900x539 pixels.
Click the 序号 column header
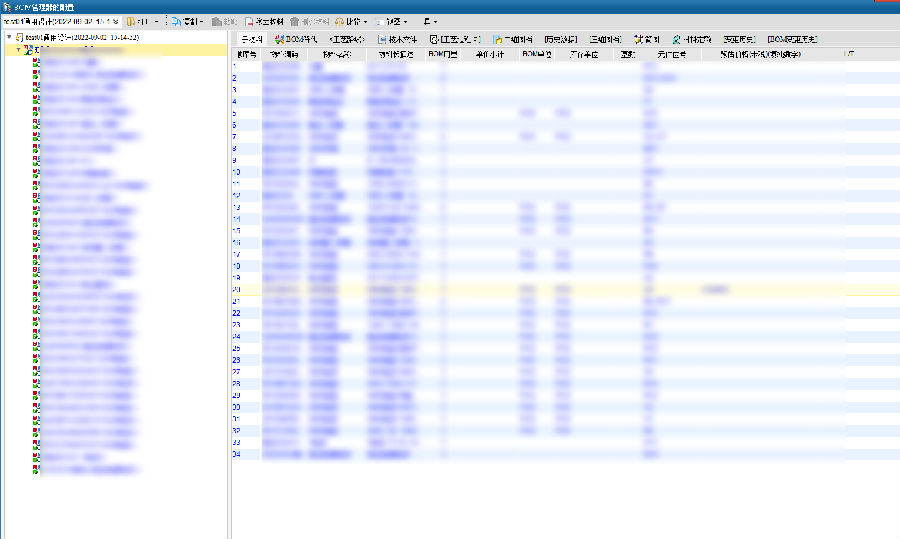click(247, 55)
